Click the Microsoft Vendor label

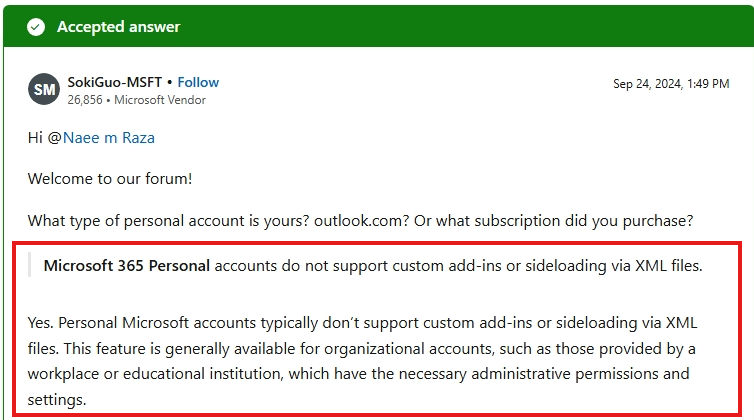click(x=160, y=100)
